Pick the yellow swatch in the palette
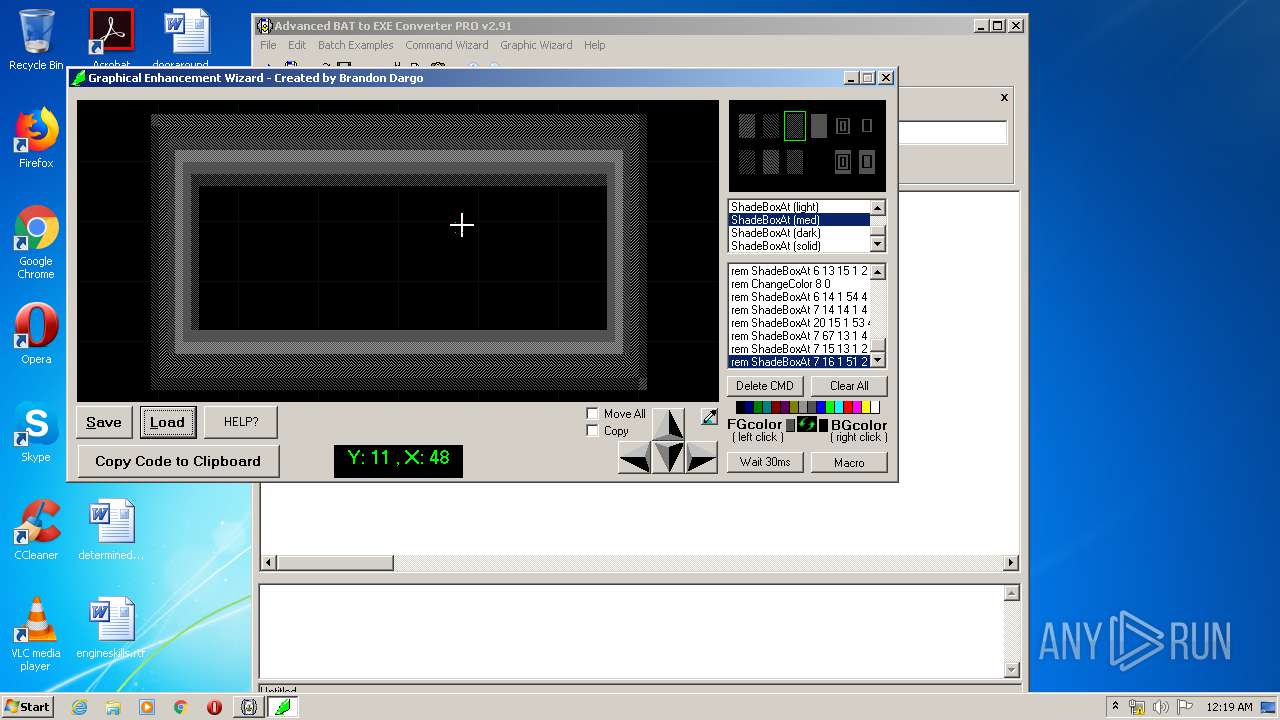 pyautogui.click(x=866, y=407)
